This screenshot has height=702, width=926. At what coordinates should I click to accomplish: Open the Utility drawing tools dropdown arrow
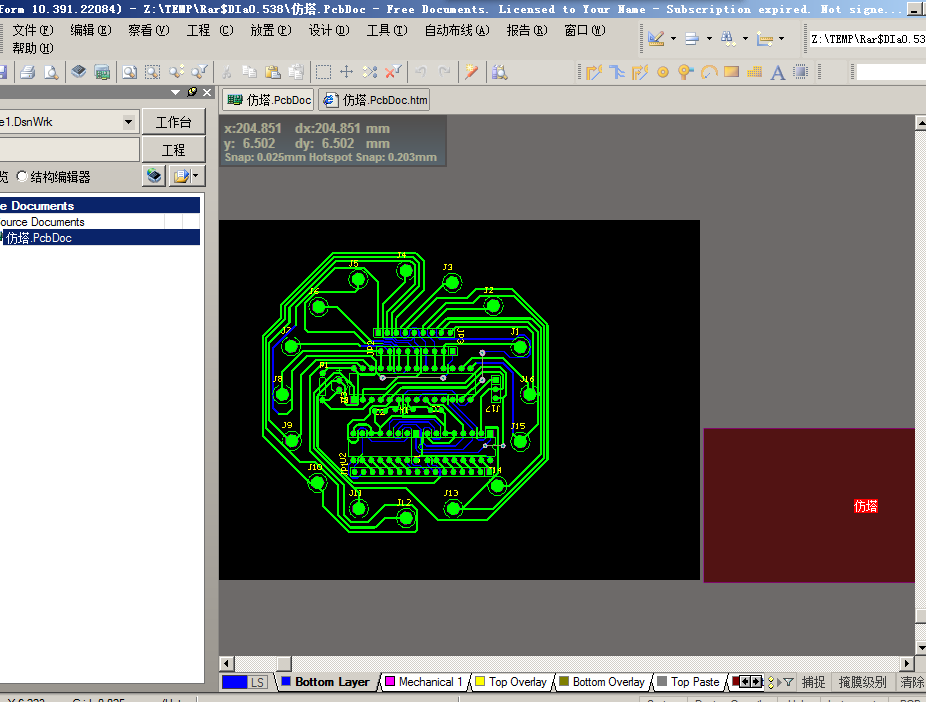673,39
